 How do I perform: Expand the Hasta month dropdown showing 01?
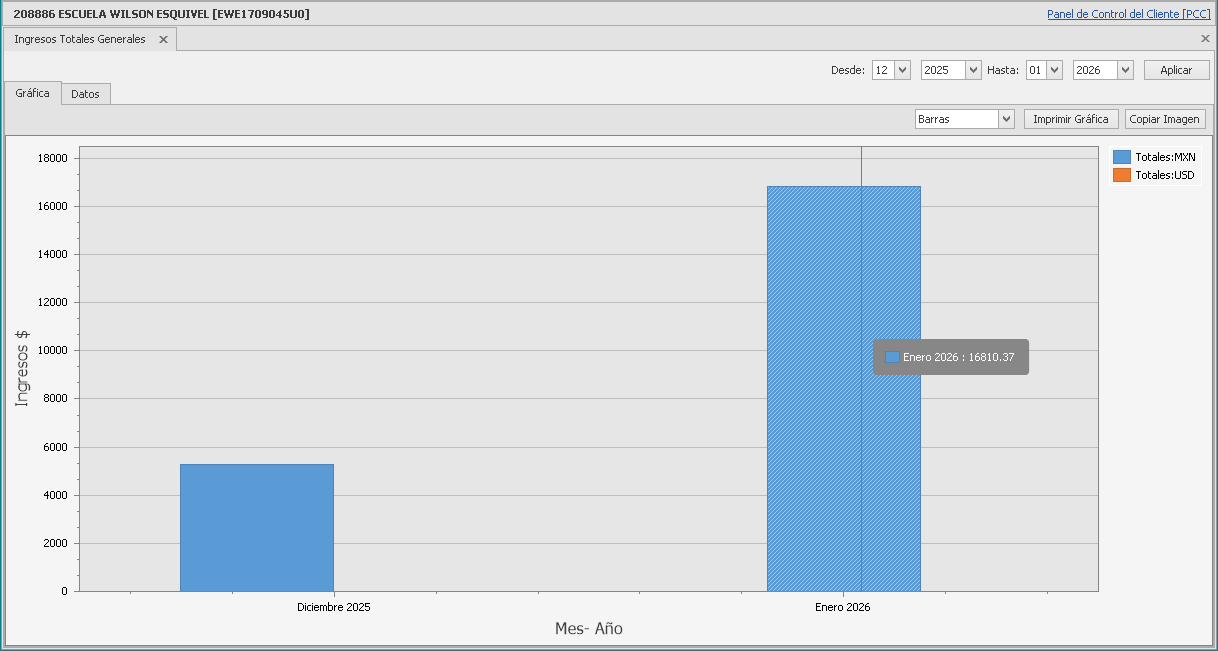click(x=1054, y=70)
